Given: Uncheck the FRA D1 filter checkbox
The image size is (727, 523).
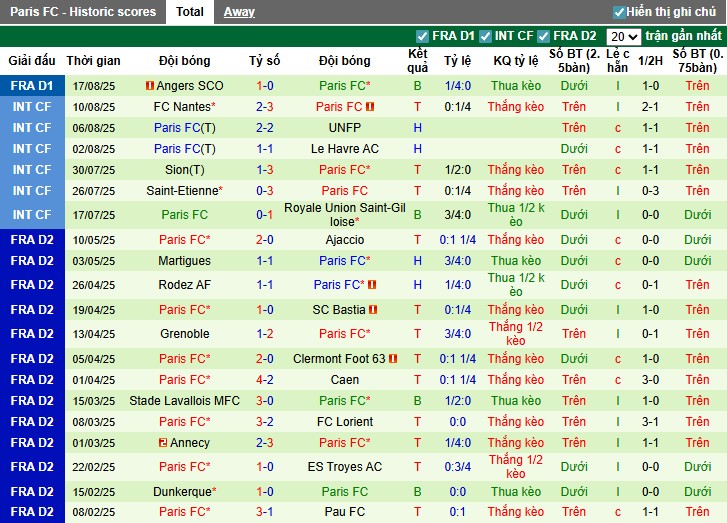Looking at the screenshot, I should (422, 36).
